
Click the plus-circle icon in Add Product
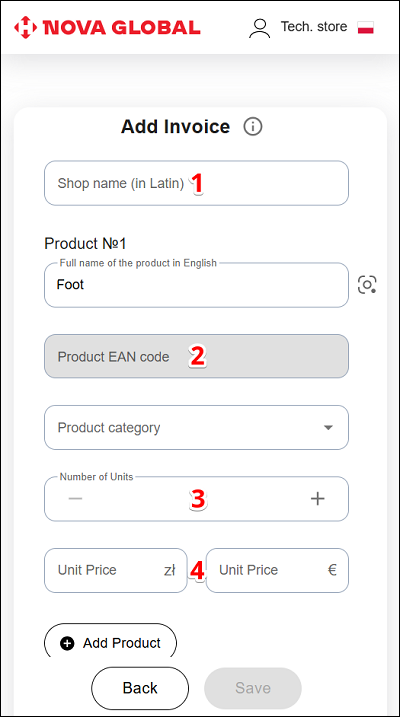67,643
